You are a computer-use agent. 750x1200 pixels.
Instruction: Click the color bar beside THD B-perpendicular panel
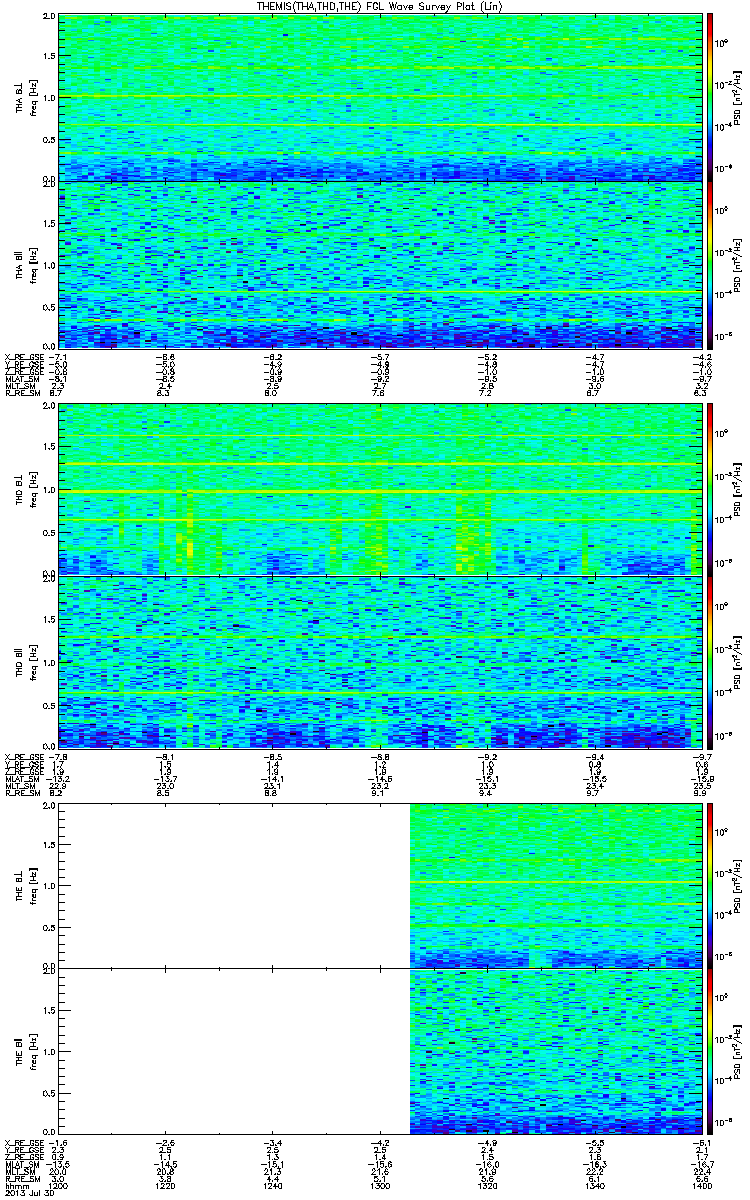click(711, 489)
